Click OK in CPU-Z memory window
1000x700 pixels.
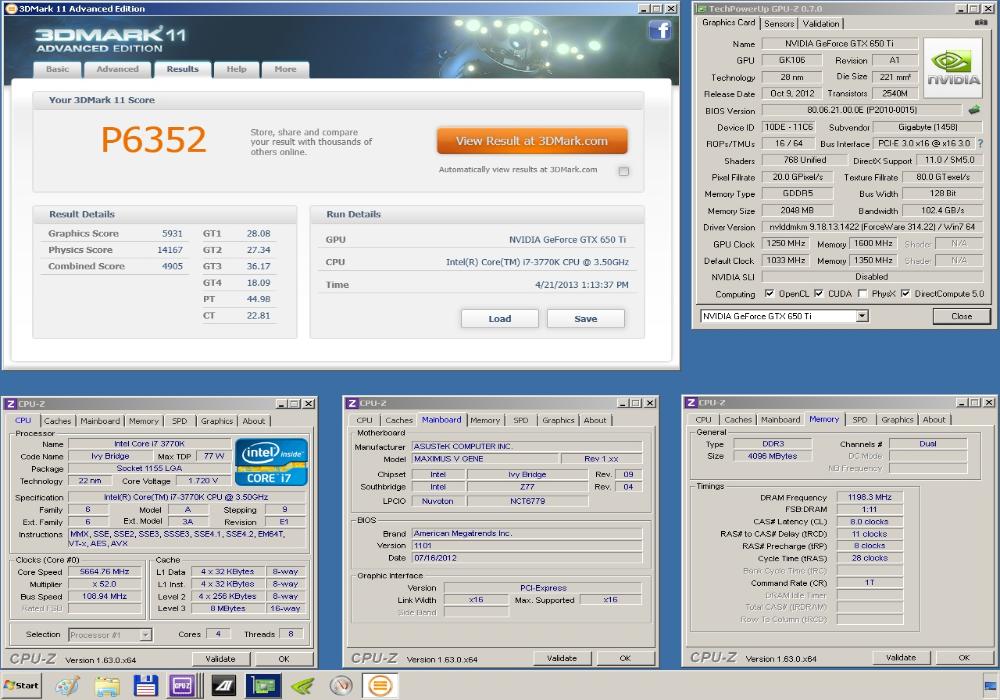point(963,657)
